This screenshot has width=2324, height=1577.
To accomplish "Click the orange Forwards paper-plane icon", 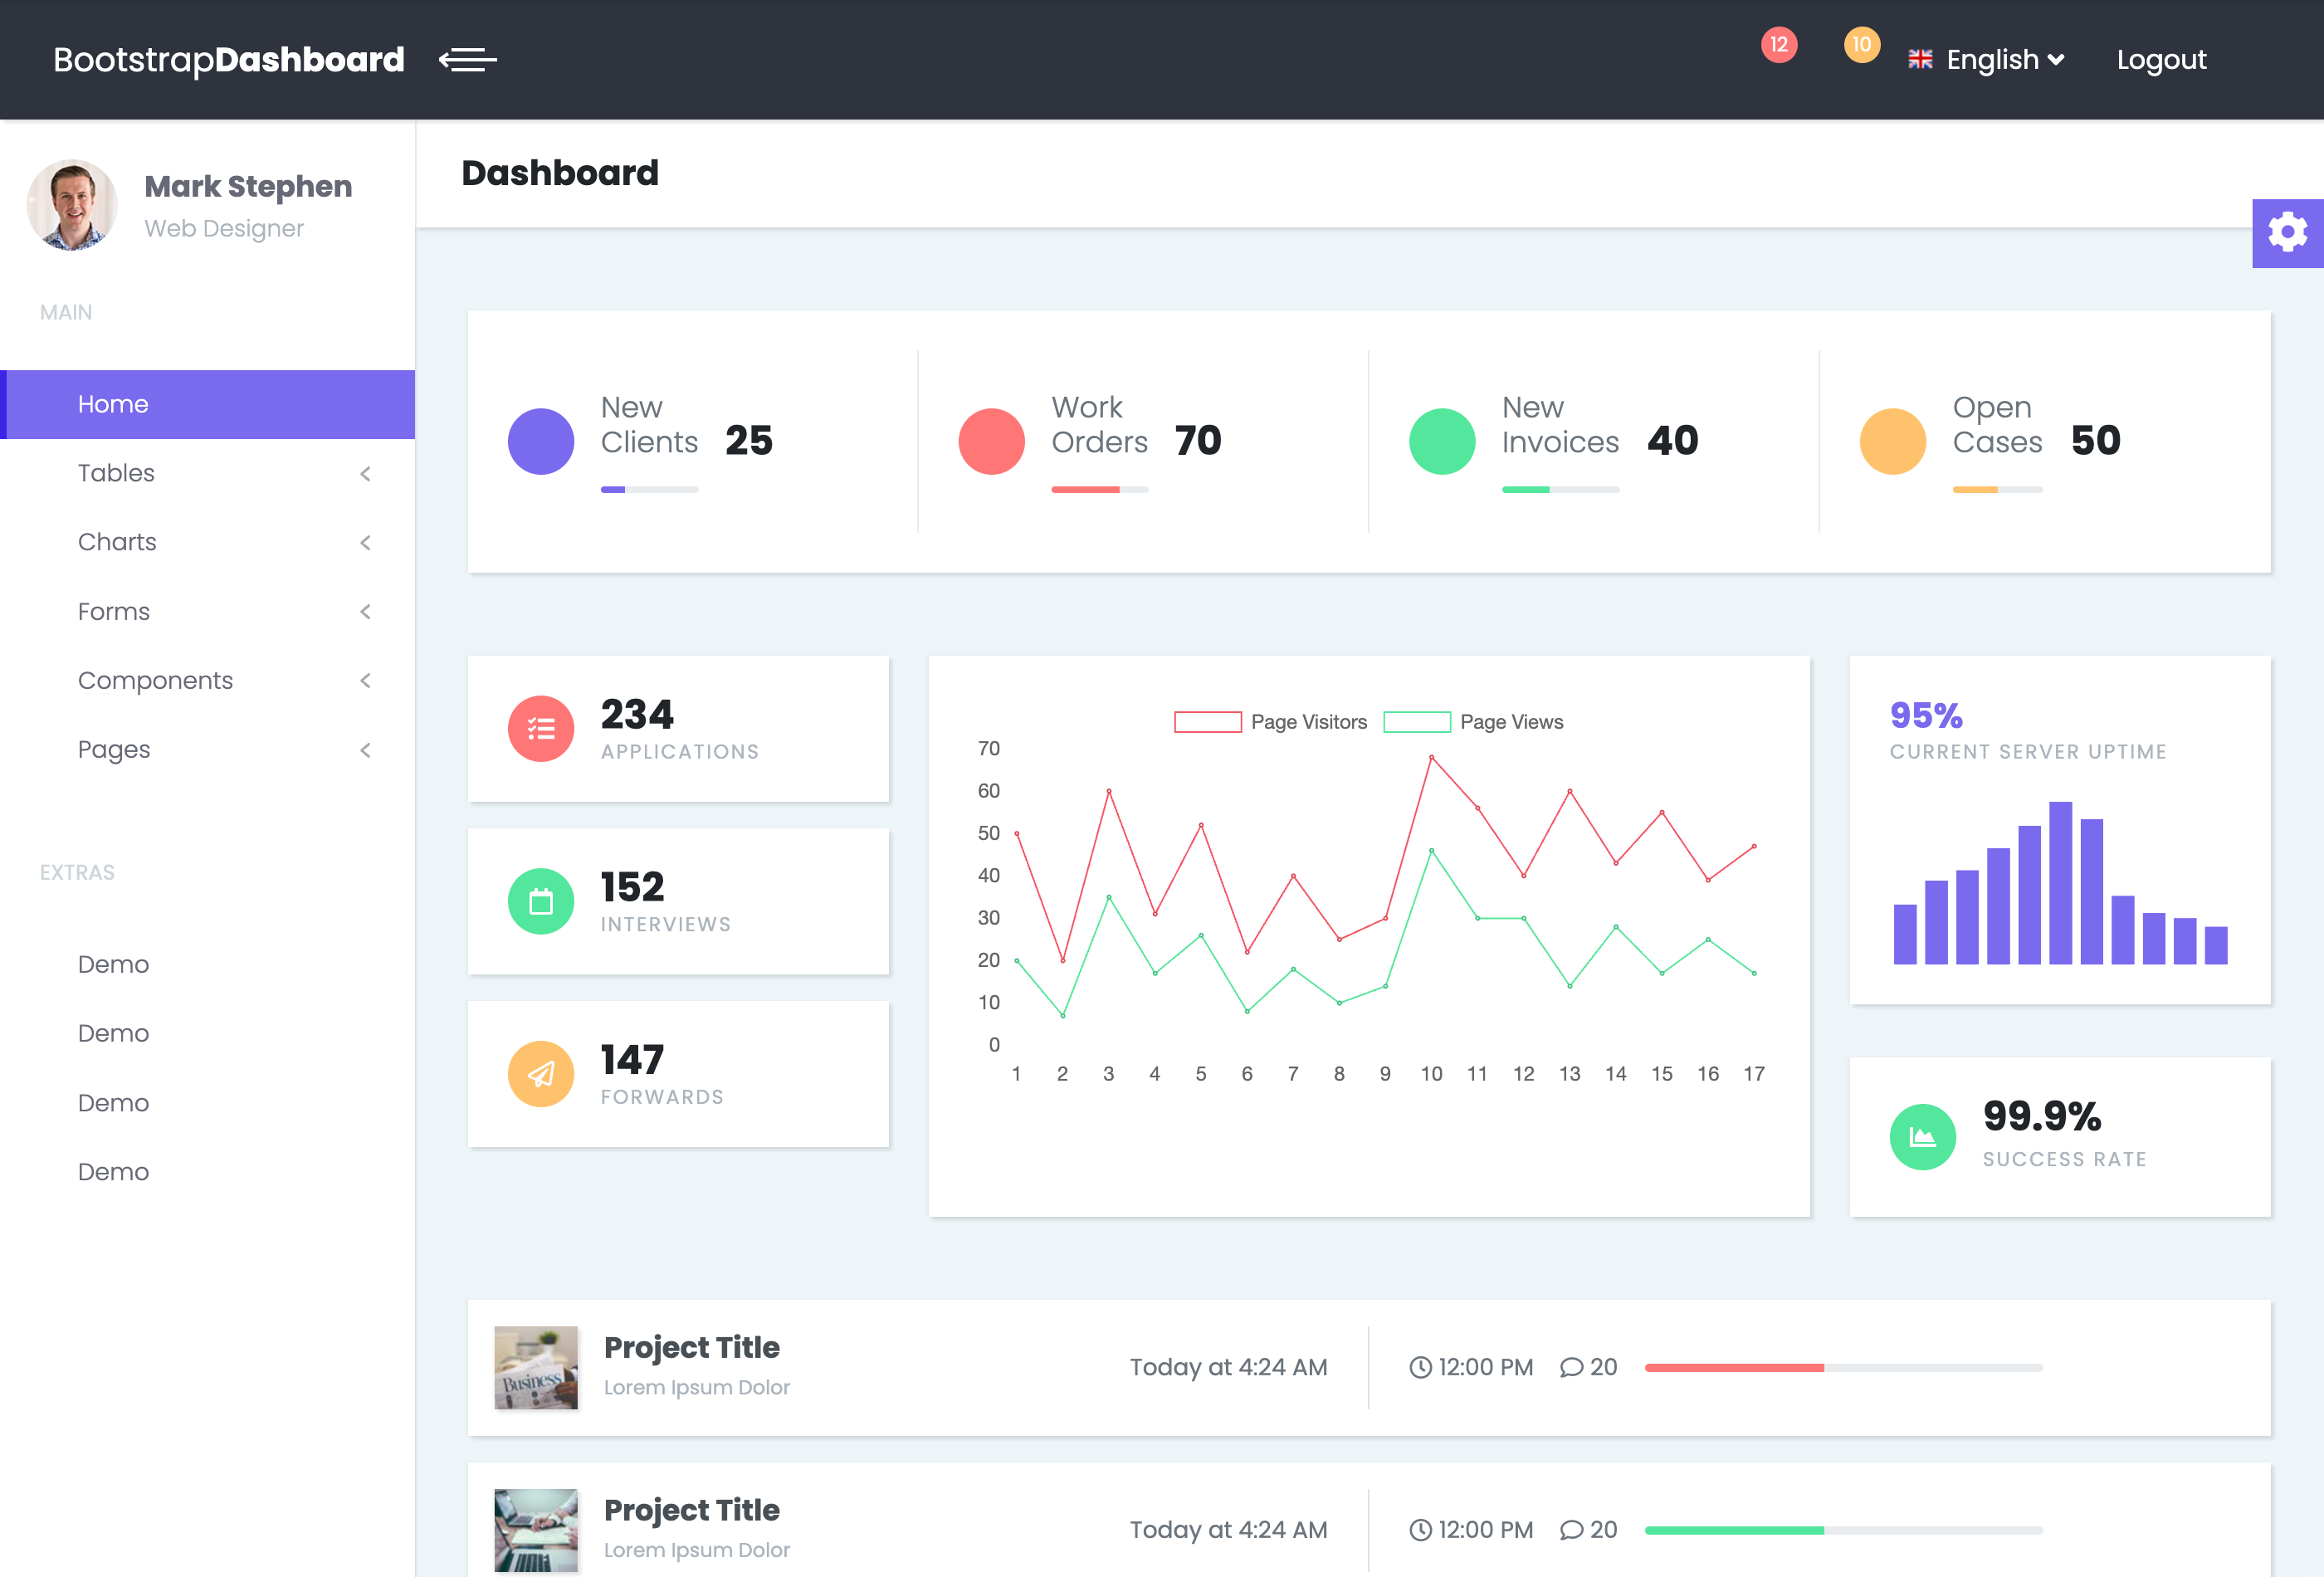I will coord(541,1074).
